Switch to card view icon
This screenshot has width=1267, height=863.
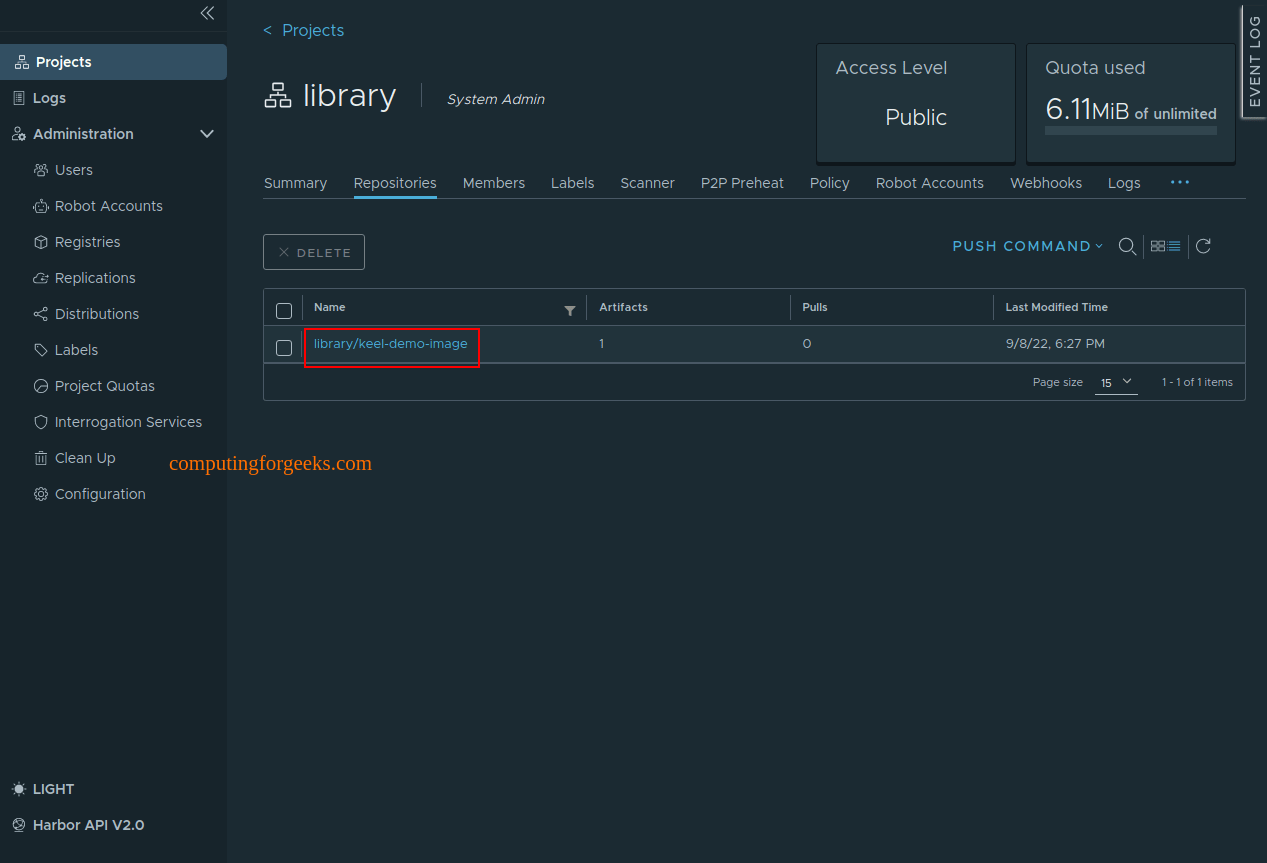pyautogui.click(x=1158, y=246)
